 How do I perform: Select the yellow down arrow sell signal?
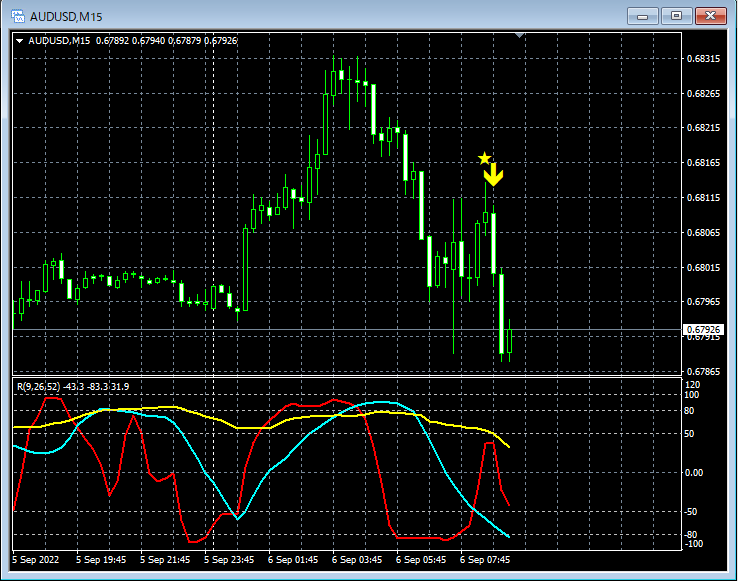(493, 174)
